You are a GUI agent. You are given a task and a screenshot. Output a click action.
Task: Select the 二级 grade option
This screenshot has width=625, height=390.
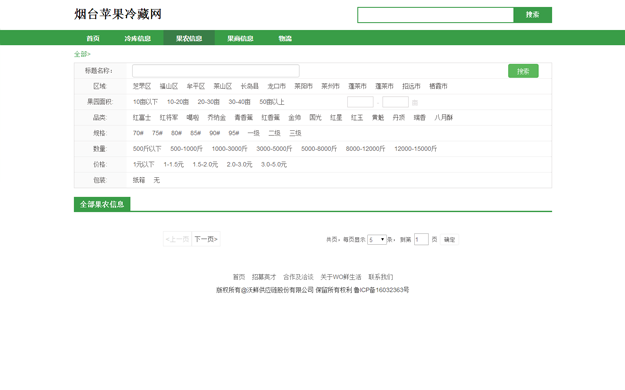[x=274, y=133]
